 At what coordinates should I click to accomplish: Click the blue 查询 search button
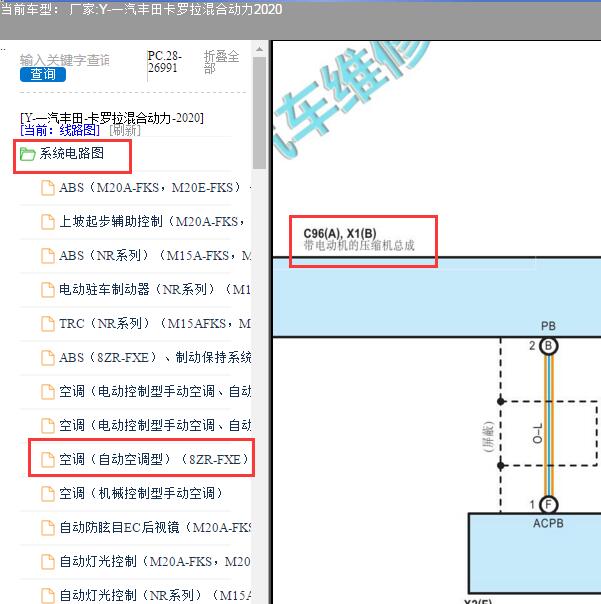(43, 74)
